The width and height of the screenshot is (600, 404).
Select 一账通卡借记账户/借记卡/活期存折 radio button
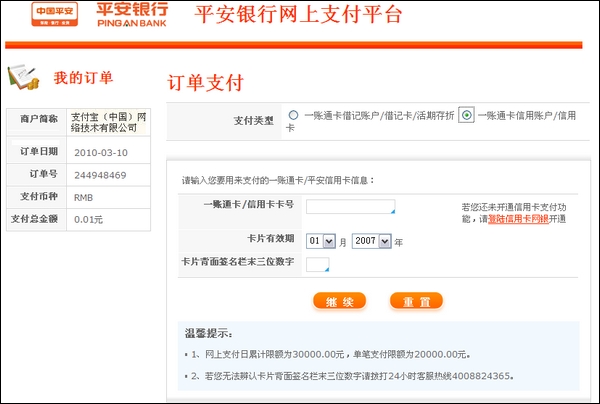click(293, 115)
